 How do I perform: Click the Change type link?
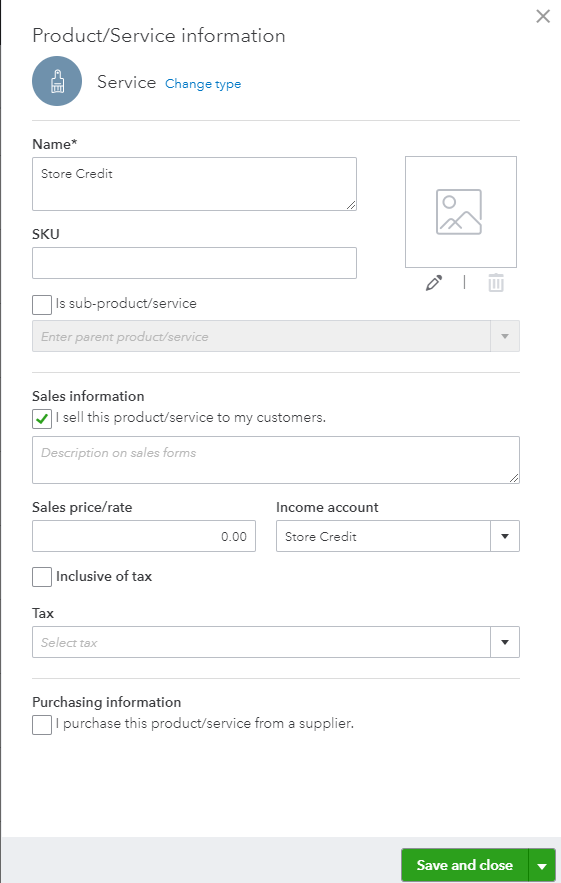click(203, 84)
